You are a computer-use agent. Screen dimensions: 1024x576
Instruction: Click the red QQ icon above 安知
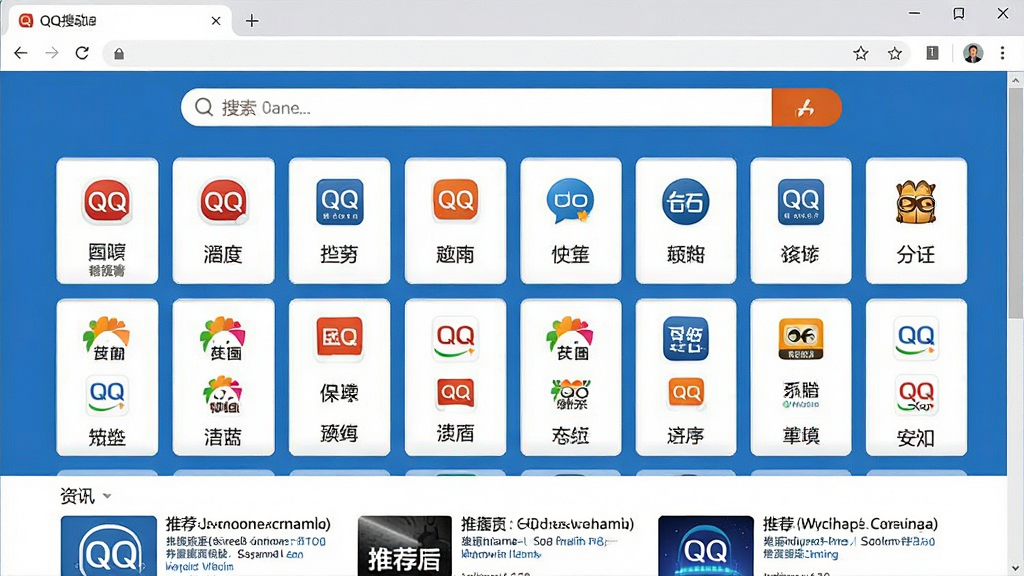[x=916, y=395]
